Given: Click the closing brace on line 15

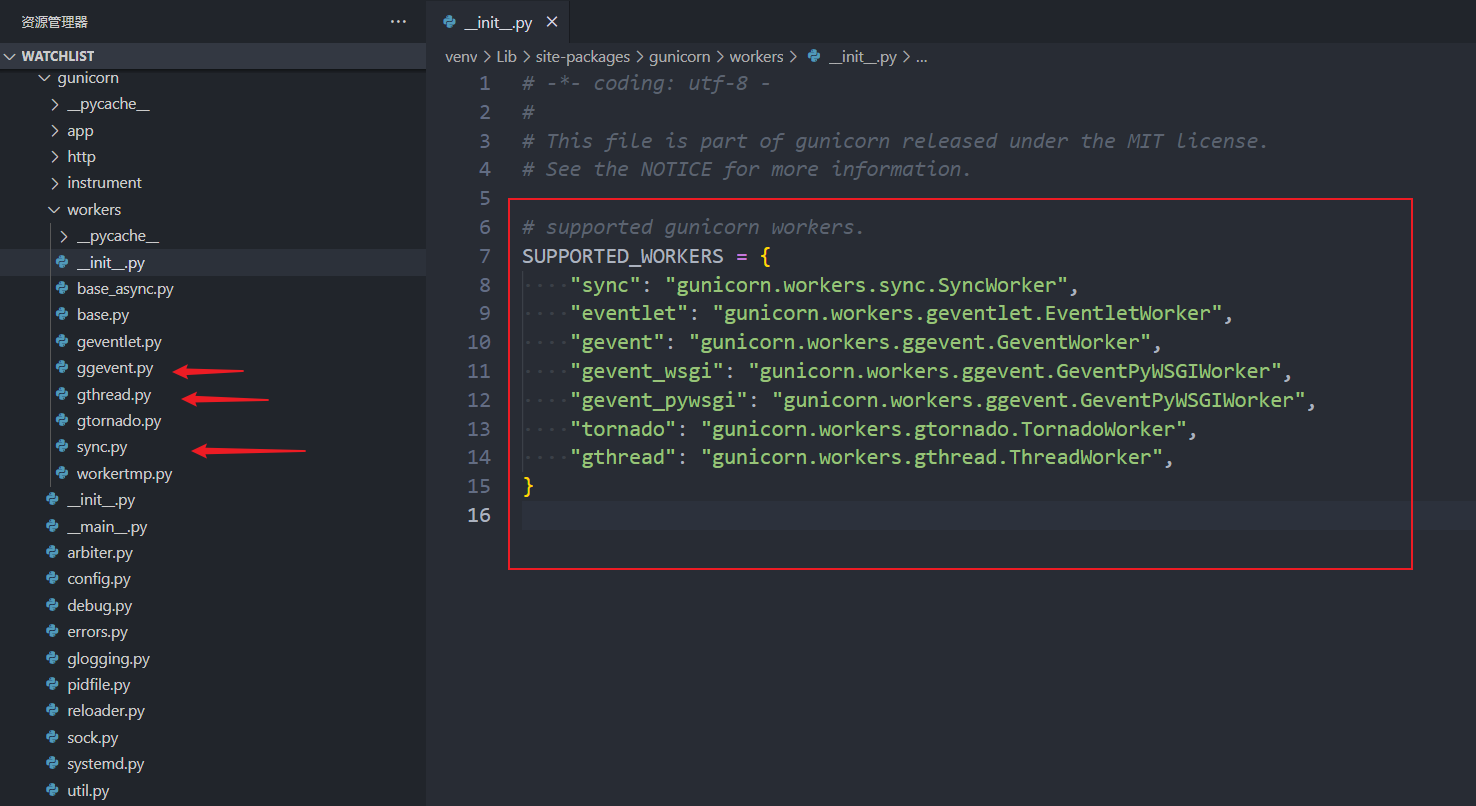Looking at the screenshot, I should (528, 486).
